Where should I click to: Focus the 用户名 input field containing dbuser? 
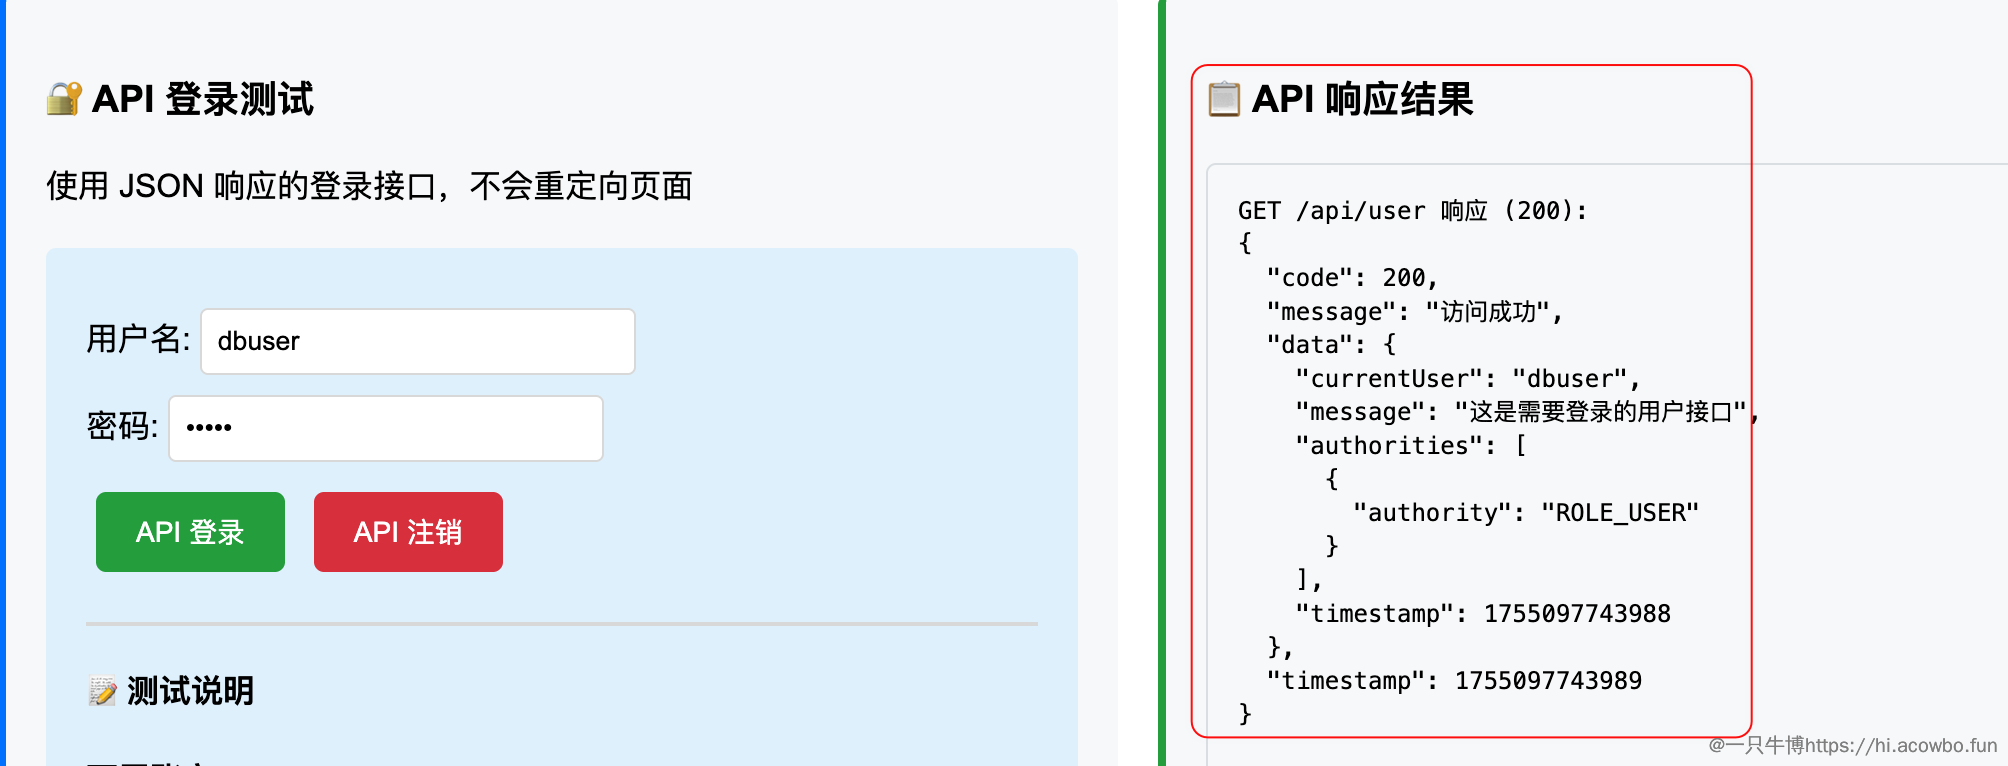point(418,341)
